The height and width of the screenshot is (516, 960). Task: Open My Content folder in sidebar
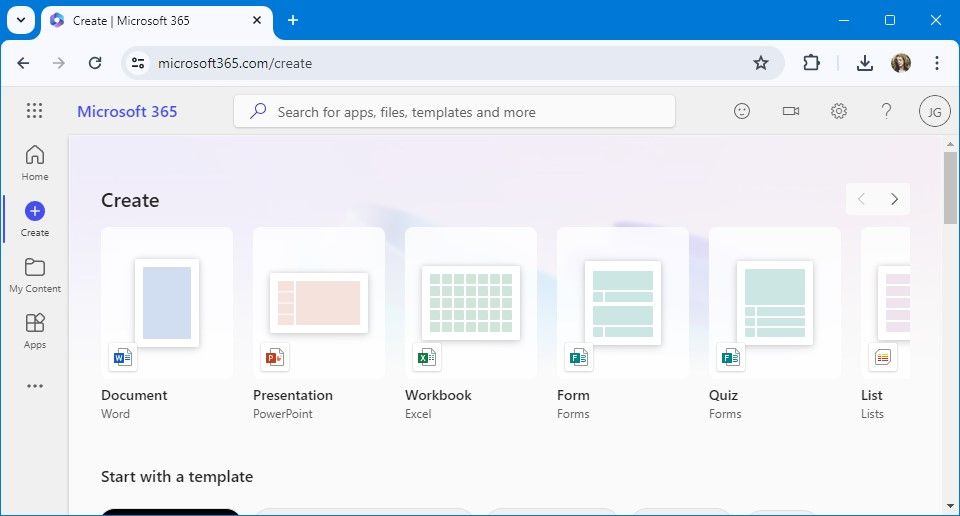[x=35, y=275]
